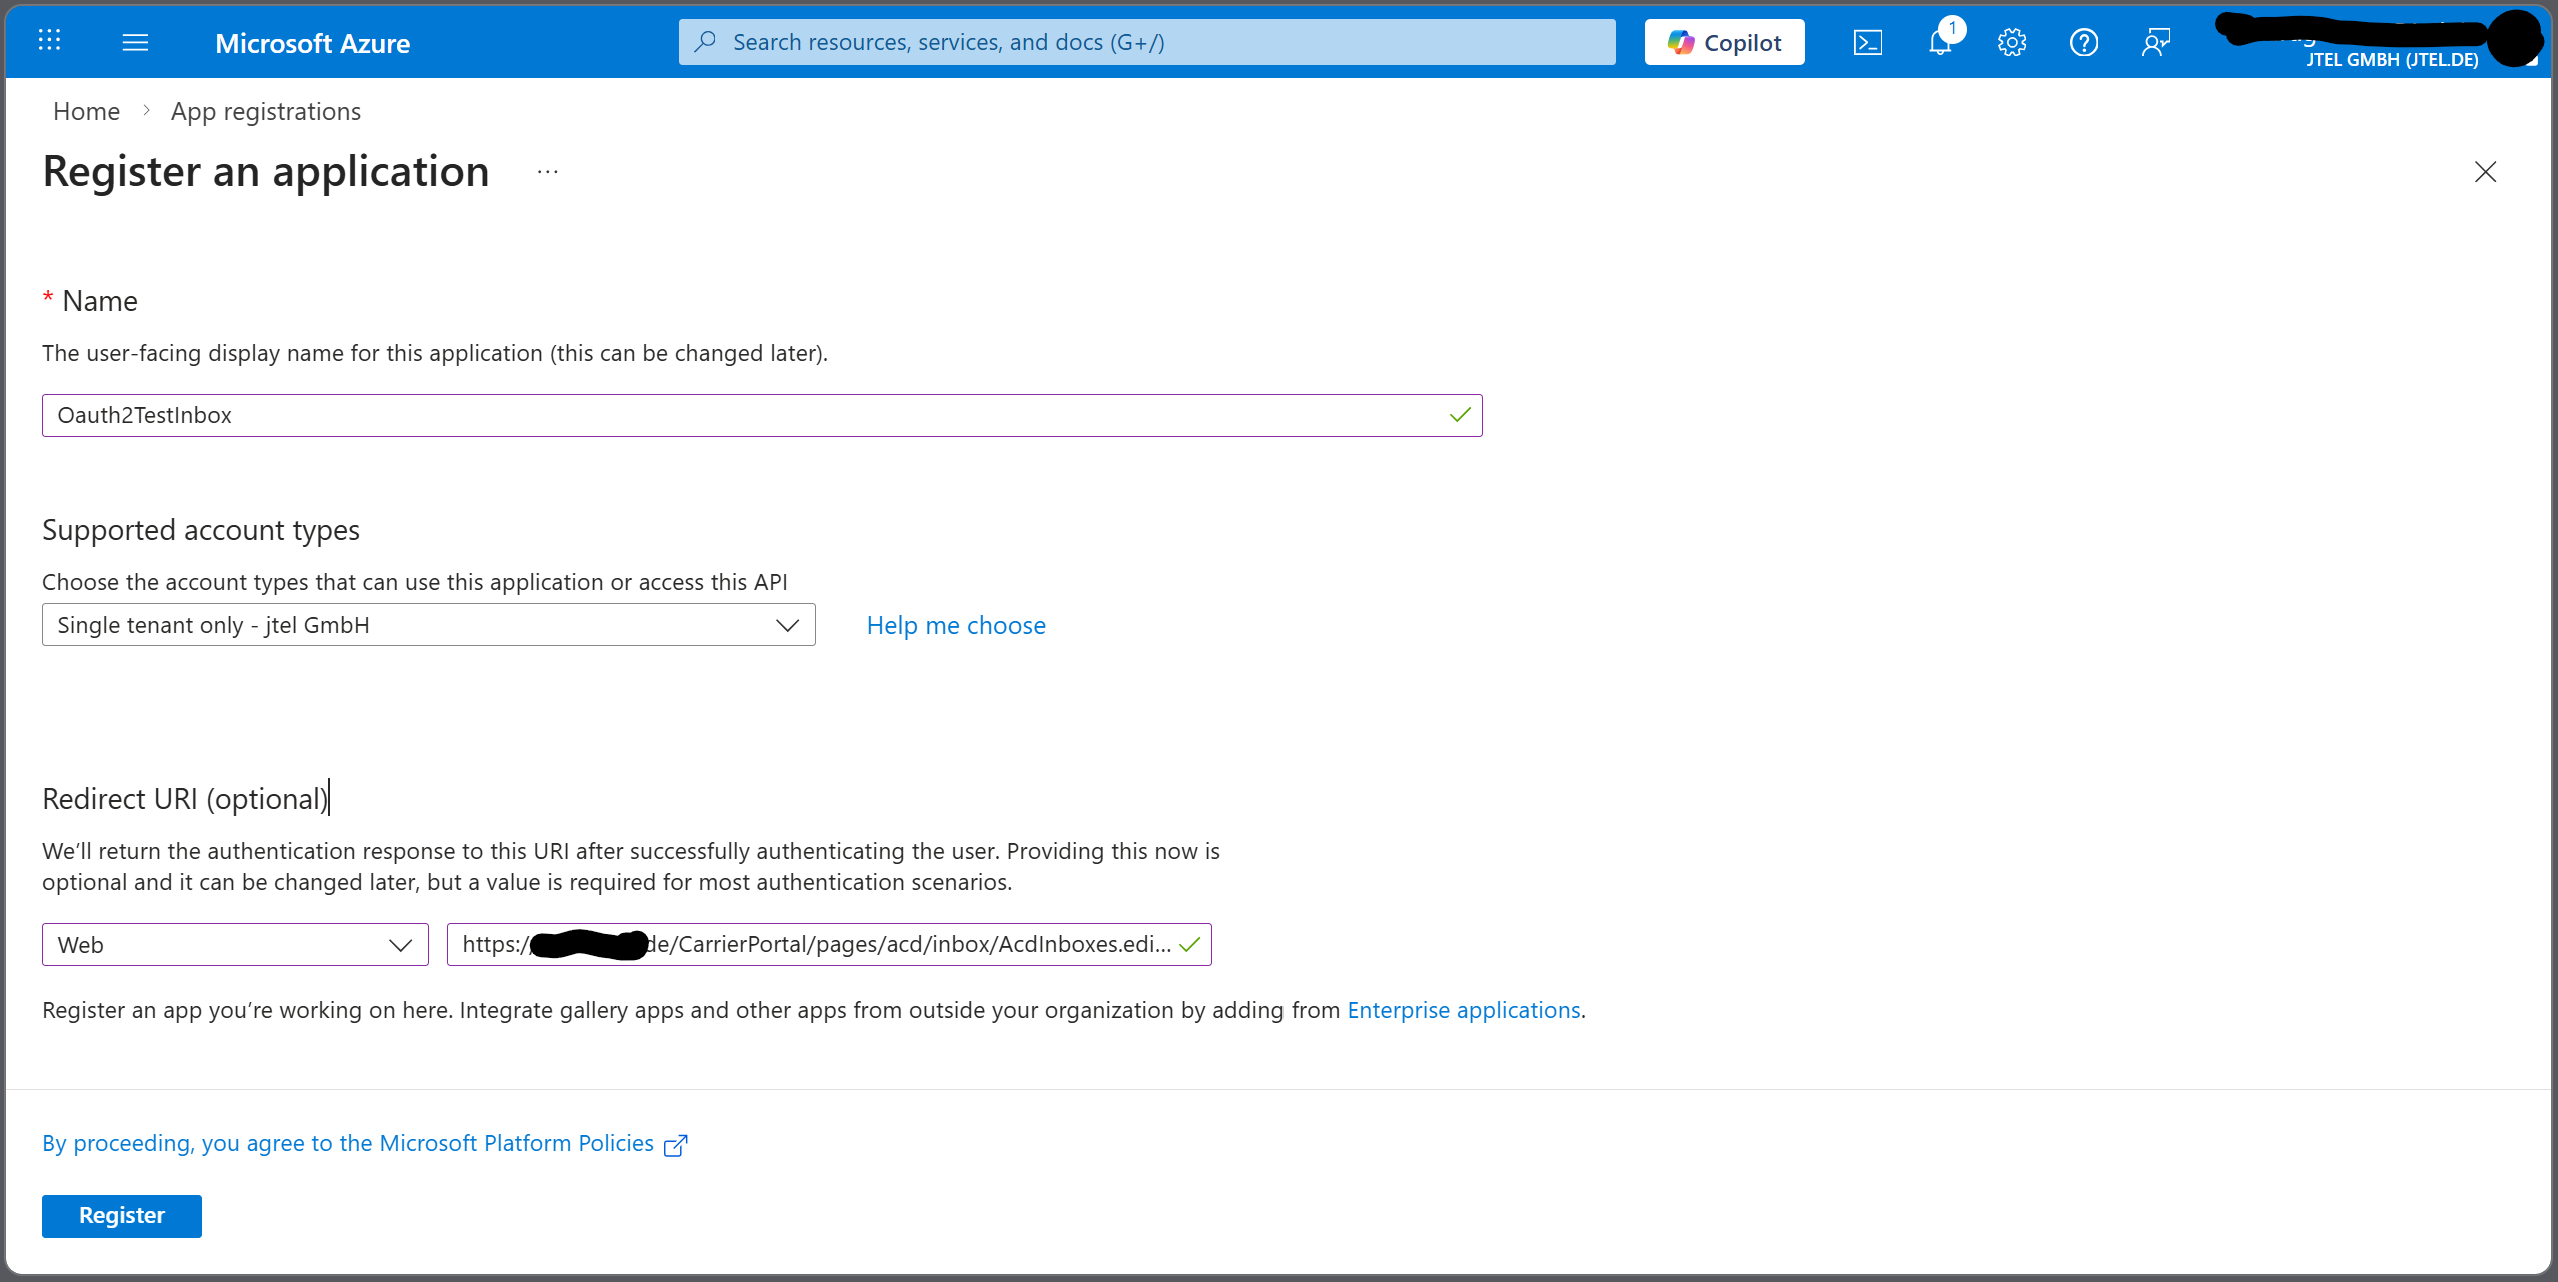Expand the Supported account types dropdown
The height and width of the screenshot is (1282, 2558).
coord(428,625)
